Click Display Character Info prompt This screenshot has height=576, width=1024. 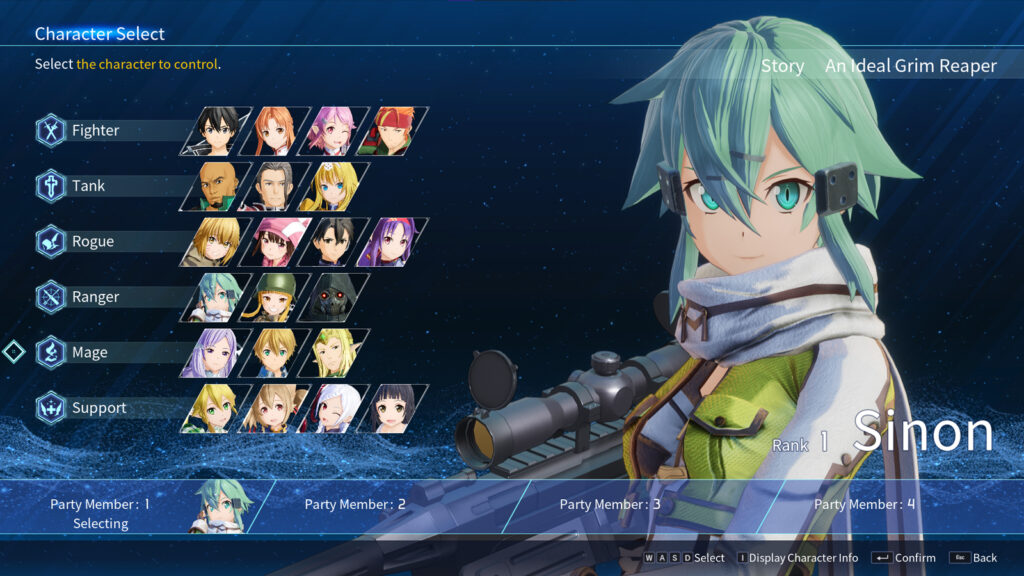(797, 558)
